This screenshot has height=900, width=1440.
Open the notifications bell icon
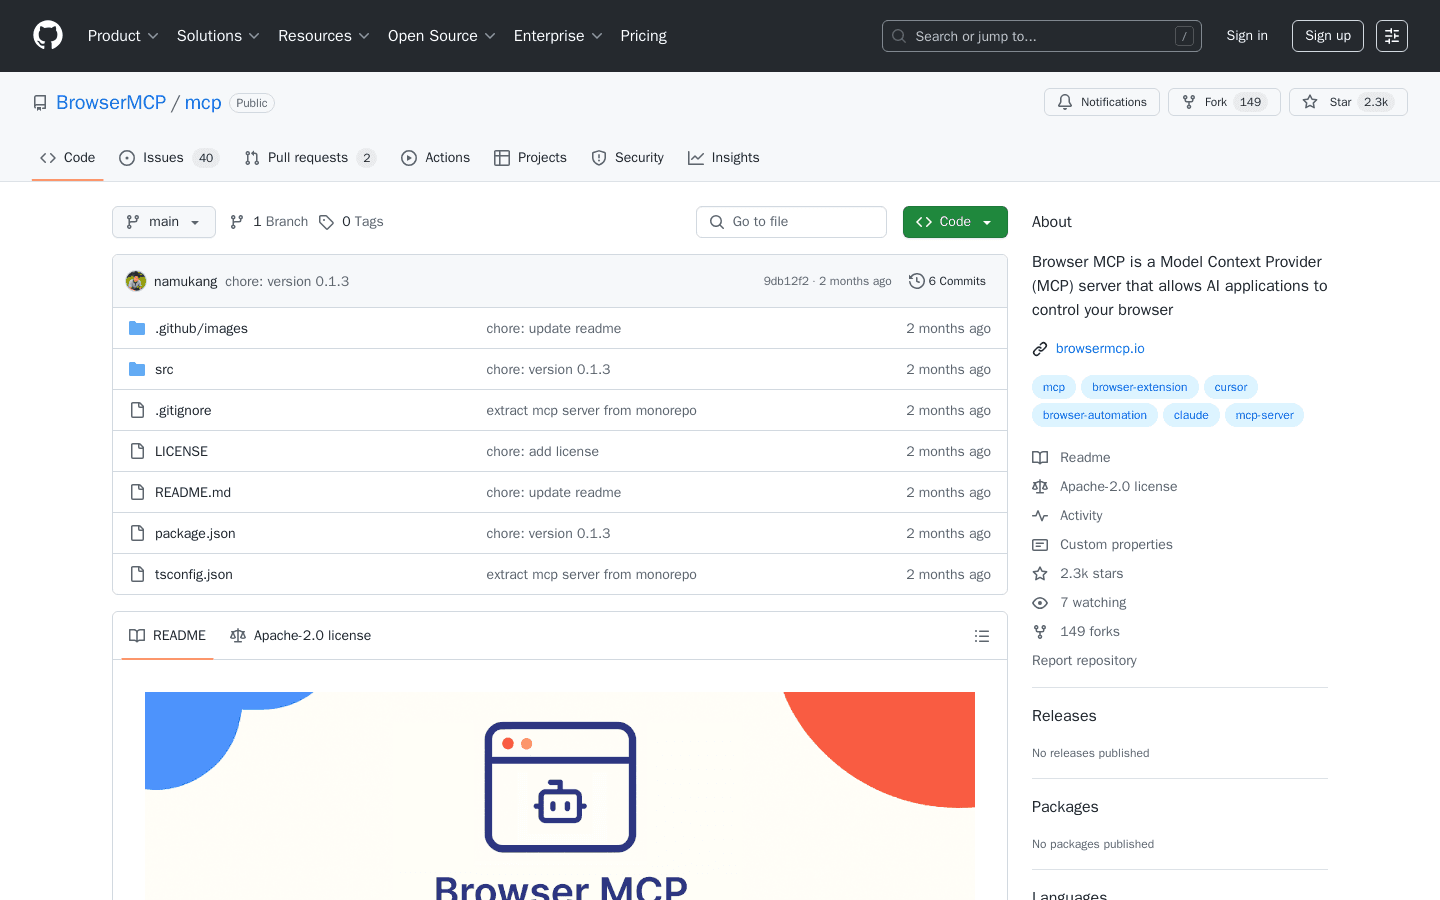click(1065, 101)
